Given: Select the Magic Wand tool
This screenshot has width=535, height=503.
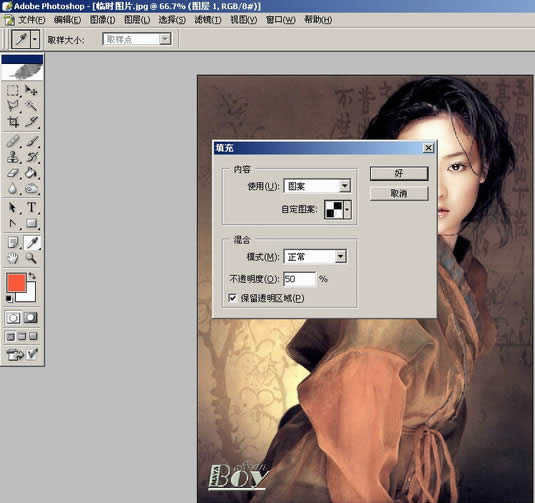Looking at the screenshot, I should (x=31, y=106).
